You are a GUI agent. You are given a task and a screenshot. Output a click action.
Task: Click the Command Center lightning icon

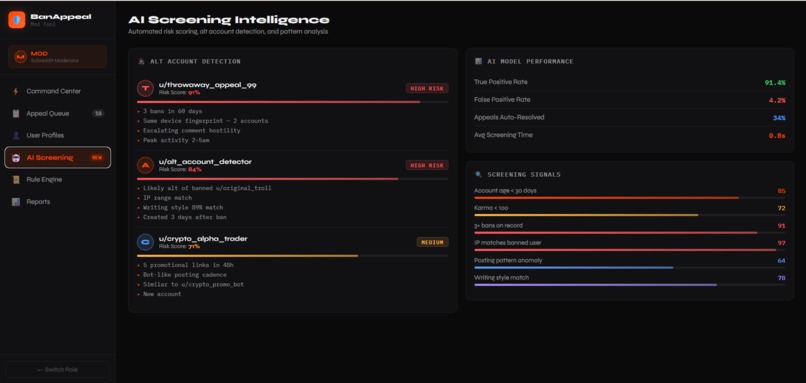[15, 92]
